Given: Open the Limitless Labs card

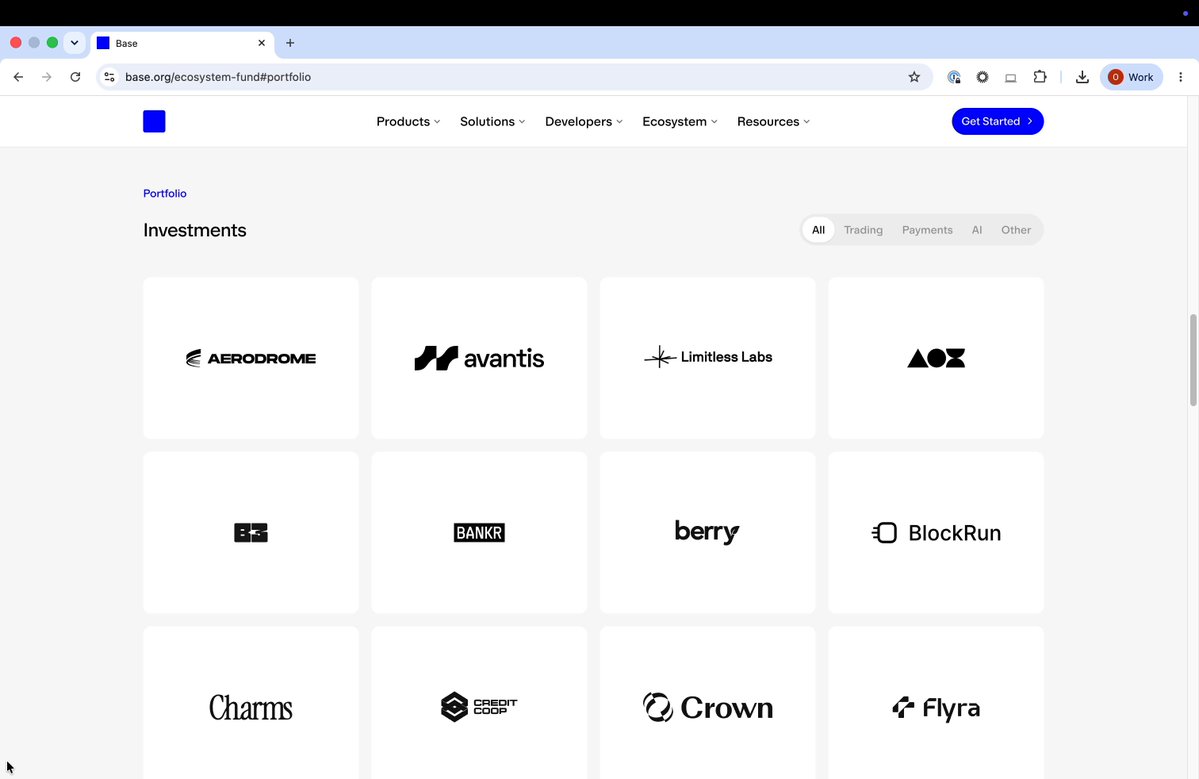Looking at the screenshot, I should click(708, 358).
